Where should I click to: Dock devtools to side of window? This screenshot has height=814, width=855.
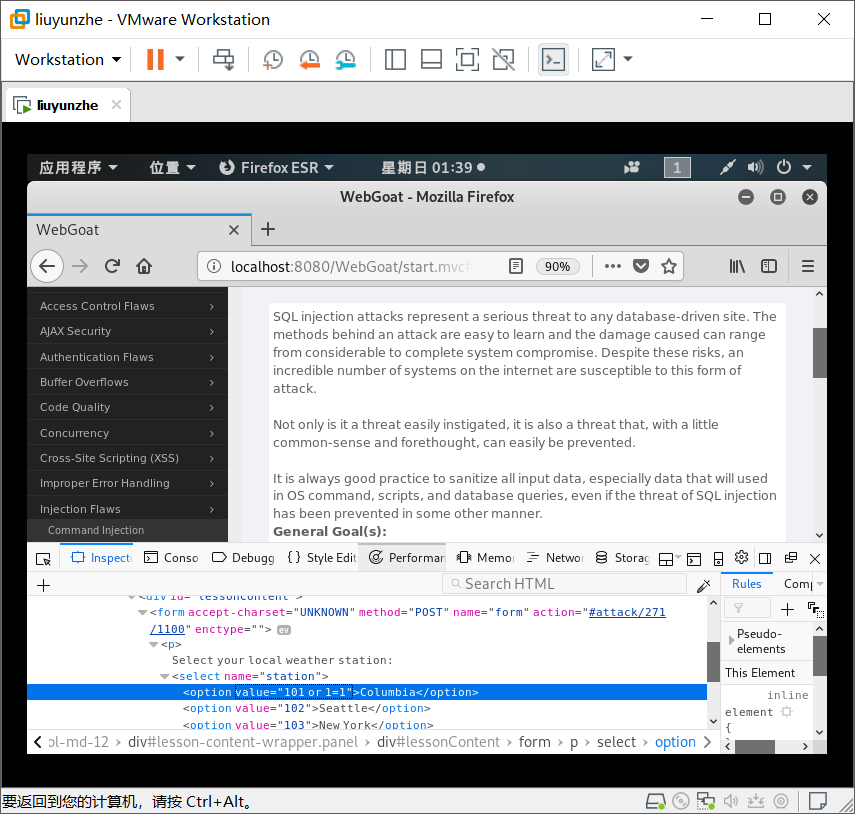point(765,558)
